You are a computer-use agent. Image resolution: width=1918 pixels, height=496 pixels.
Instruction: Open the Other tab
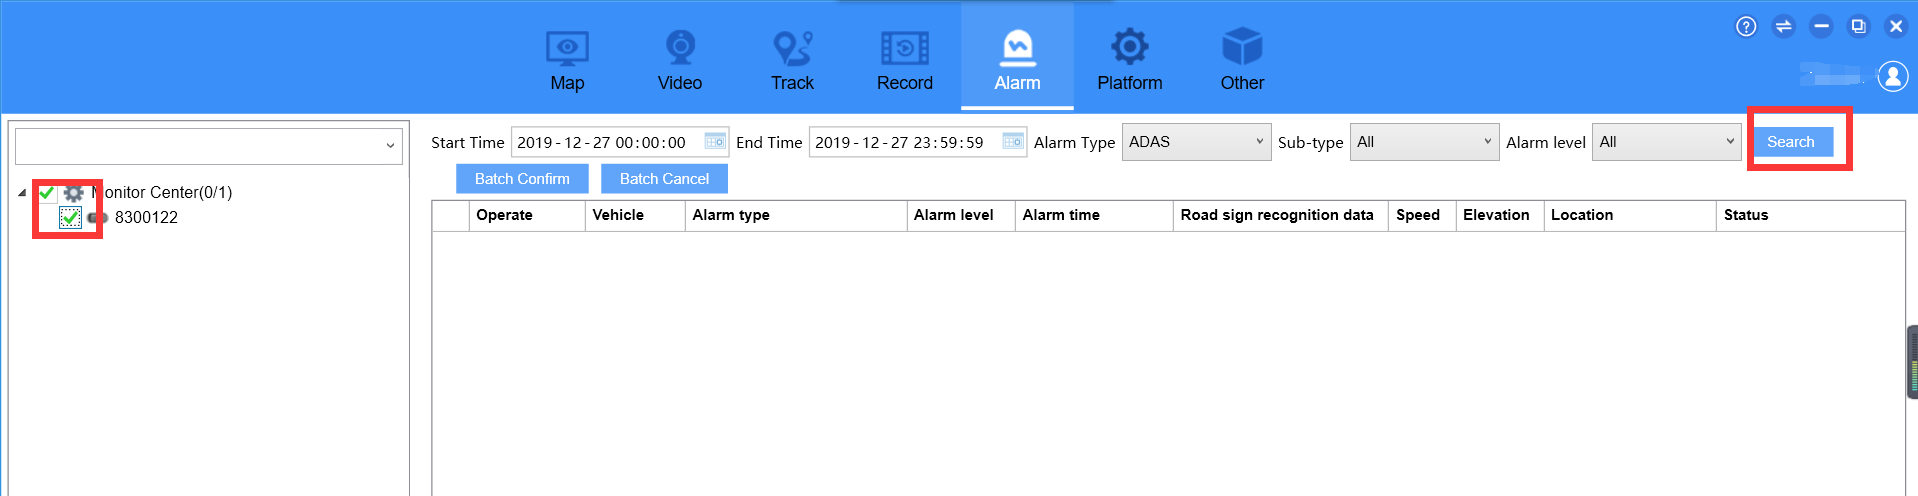pyautogui.click(x=1242, y=60)
